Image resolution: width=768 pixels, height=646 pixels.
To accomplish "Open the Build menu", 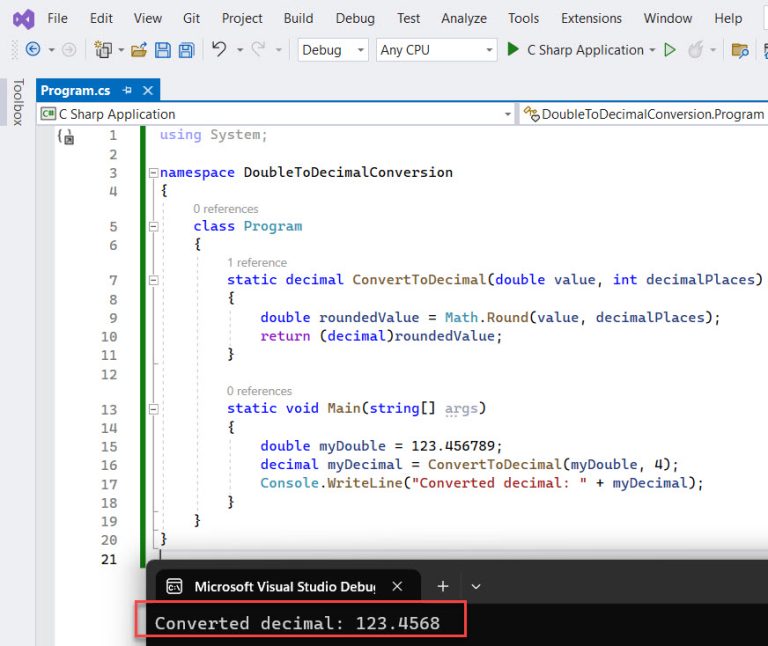I will (x=298, y=19).
